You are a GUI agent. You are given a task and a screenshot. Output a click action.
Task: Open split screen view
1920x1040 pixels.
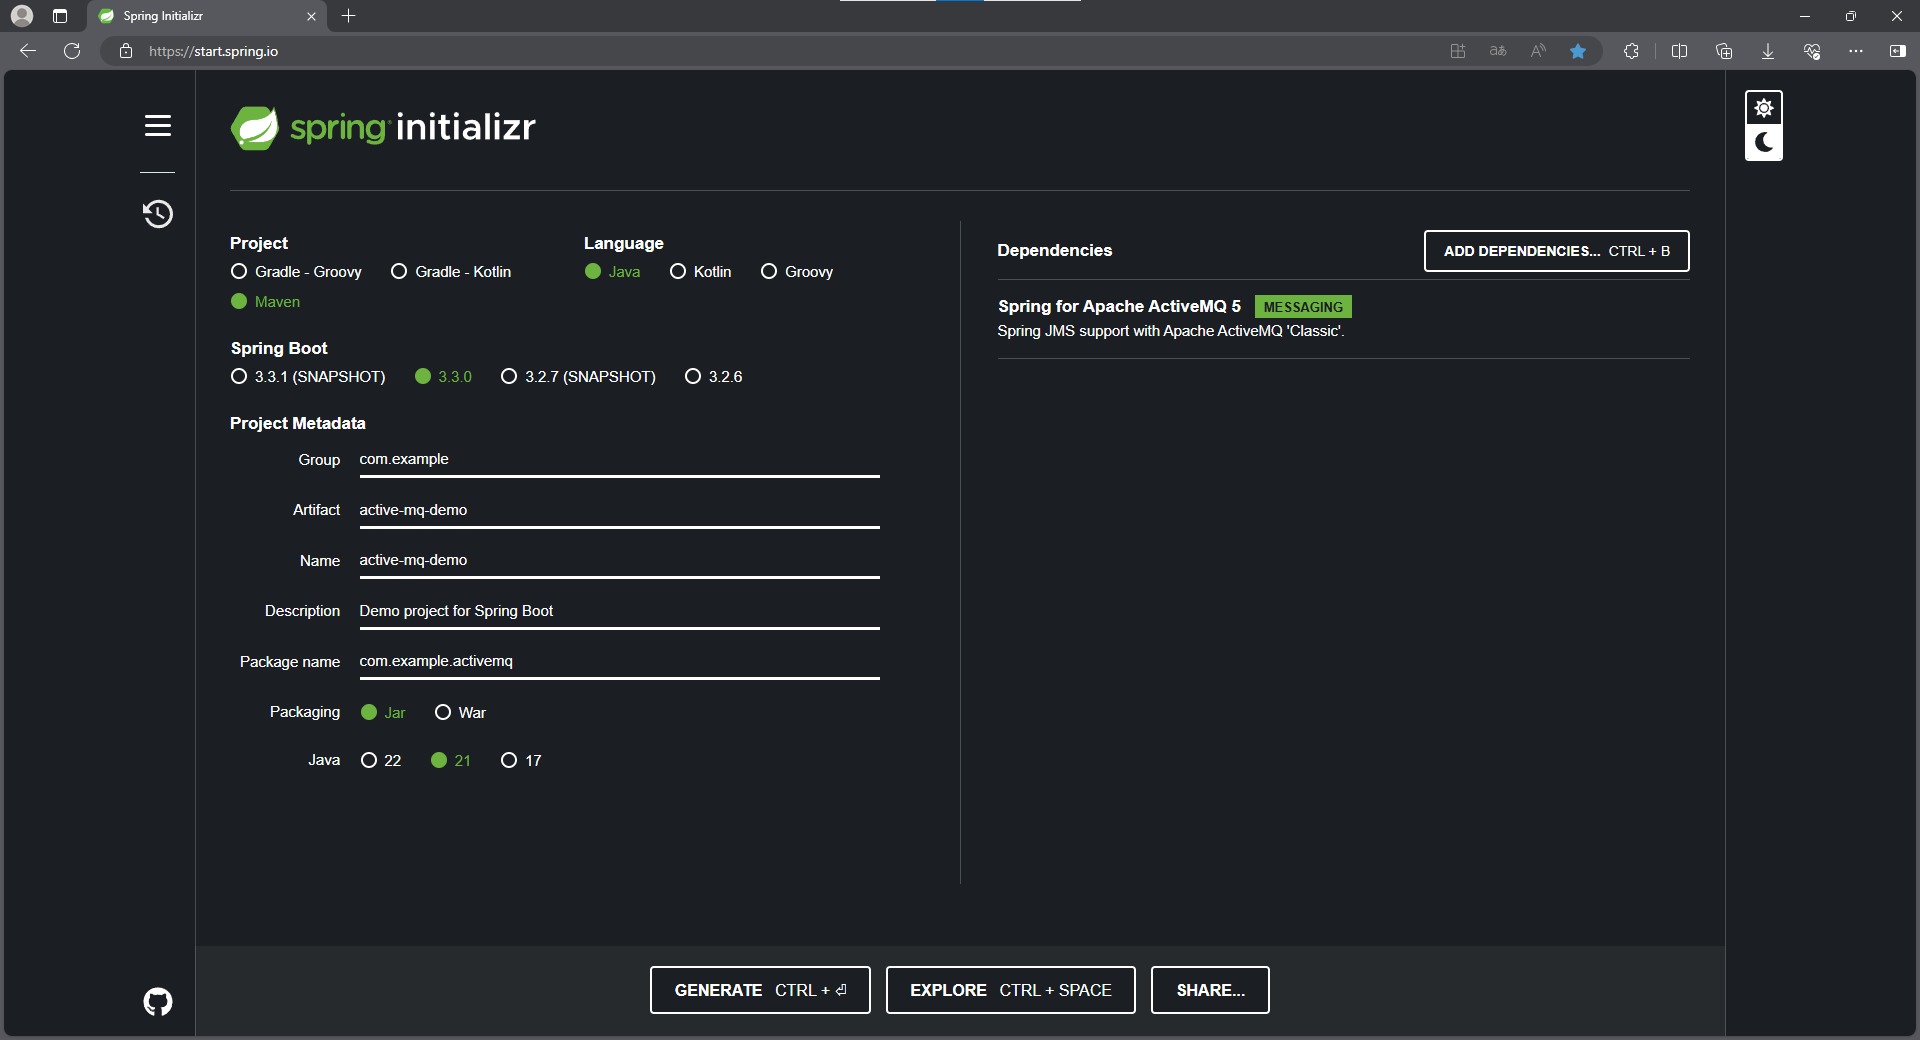(1679, 51)
